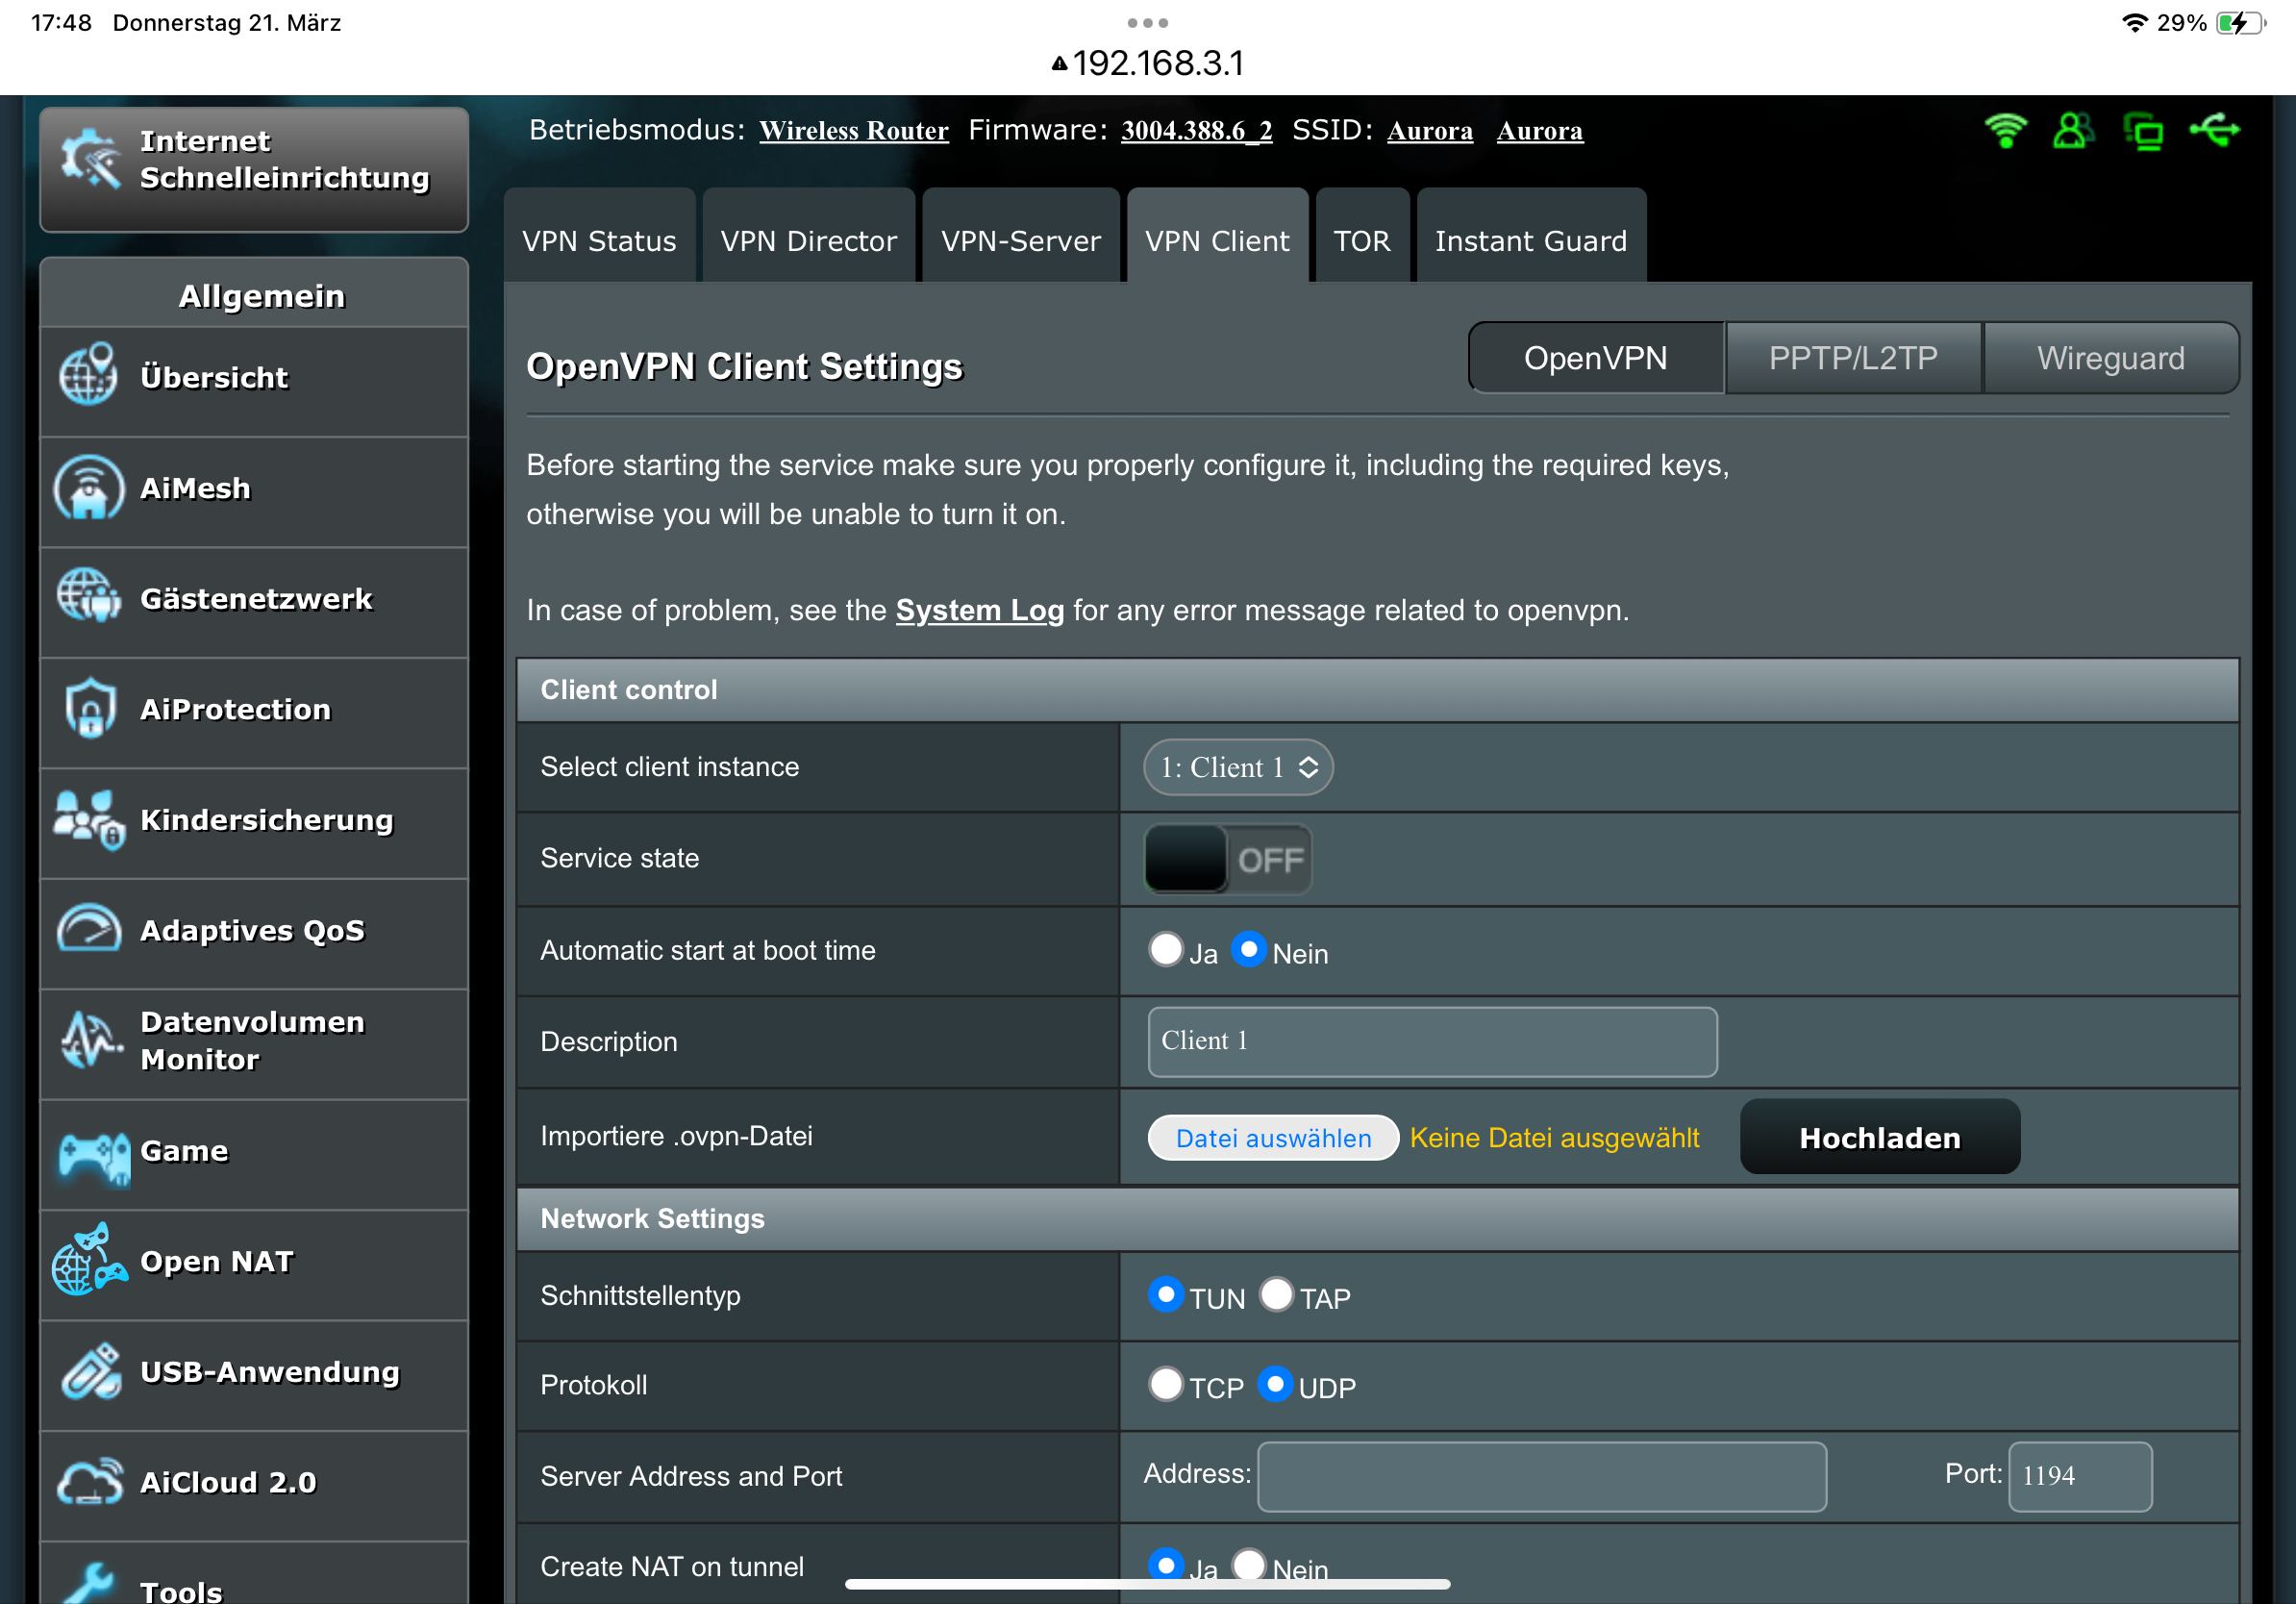This screenshot has width=2296, height=1604.
Task: Toggle the Service state switch on
Action: pos(1227,859)
